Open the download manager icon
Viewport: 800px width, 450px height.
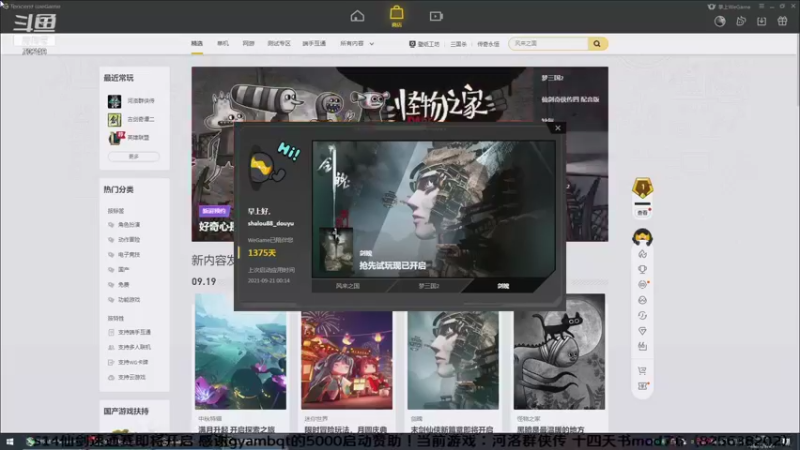pos(761,21)
